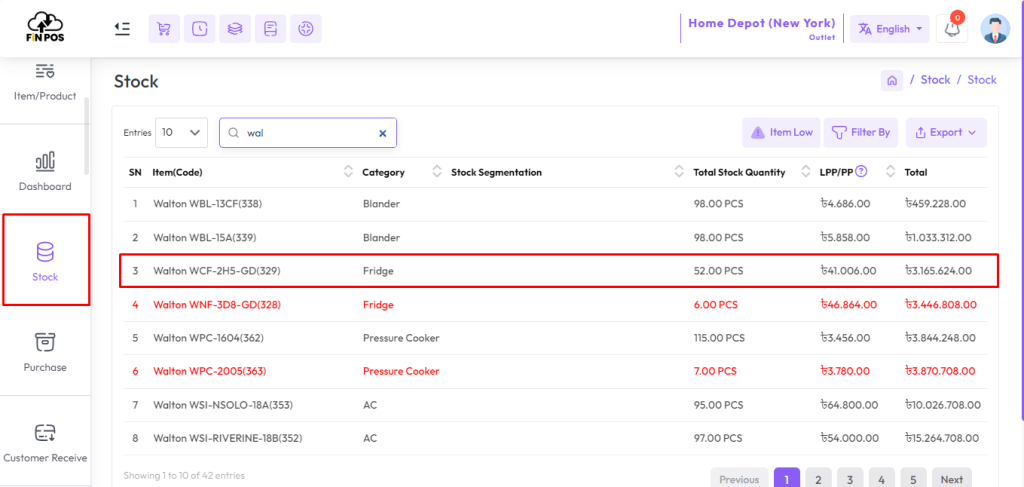Collapse sidebar with the menu toggle icon
Screen dimensions: 1024x487
tap(122, 29)
